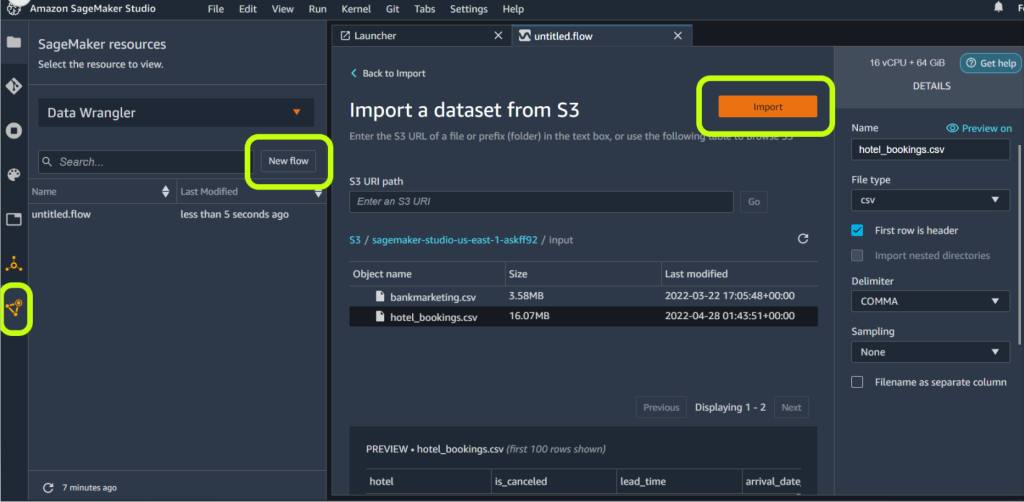Screen dimensions: 1024x502
Task: Sort resources by Last Modified
Action: [x=318, y=192]
